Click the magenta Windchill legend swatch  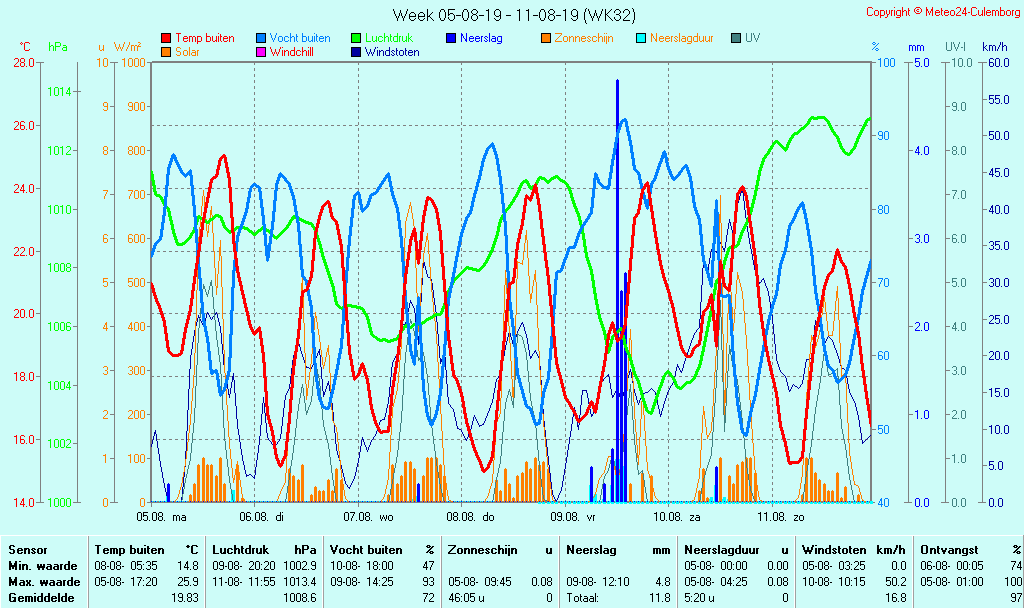click(262, 52)
